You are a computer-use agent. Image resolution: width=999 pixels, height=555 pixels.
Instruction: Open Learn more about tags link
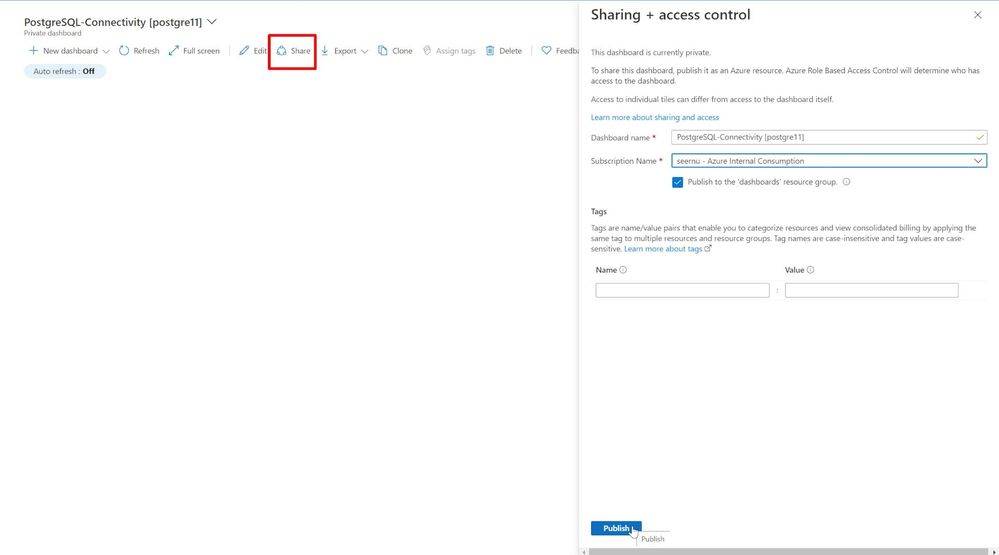coord(667,249)
